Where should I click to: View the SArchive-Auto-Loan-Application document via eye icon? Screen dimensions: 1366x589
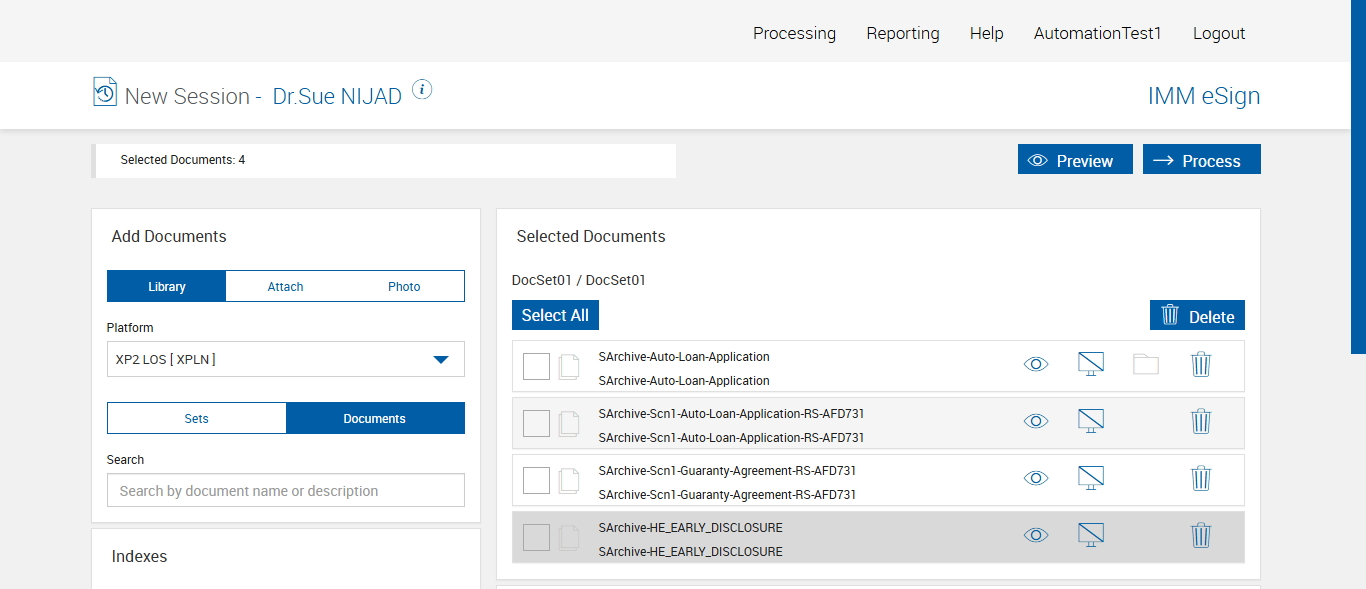[x=1036, y=365]
